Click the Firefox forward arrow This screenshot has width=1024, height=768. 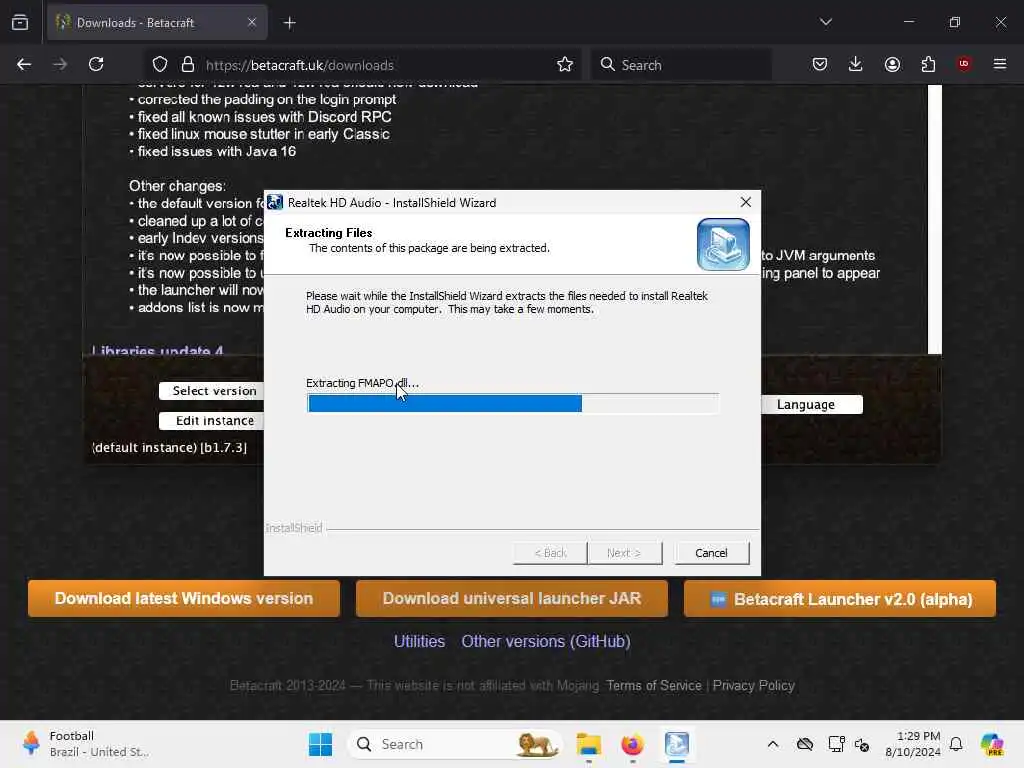pyautogui.click(x=60, y=64)
